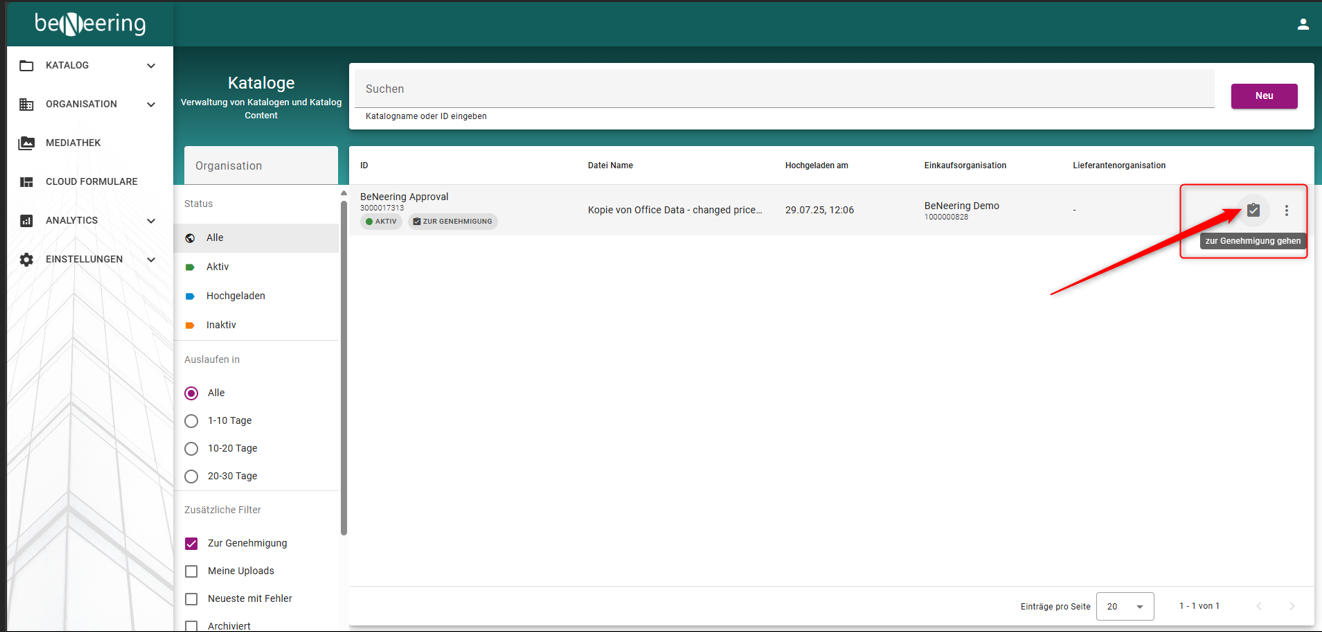Click the Mediathek image icon
This screenshot has height=632, width=1322.
point(27,143)
